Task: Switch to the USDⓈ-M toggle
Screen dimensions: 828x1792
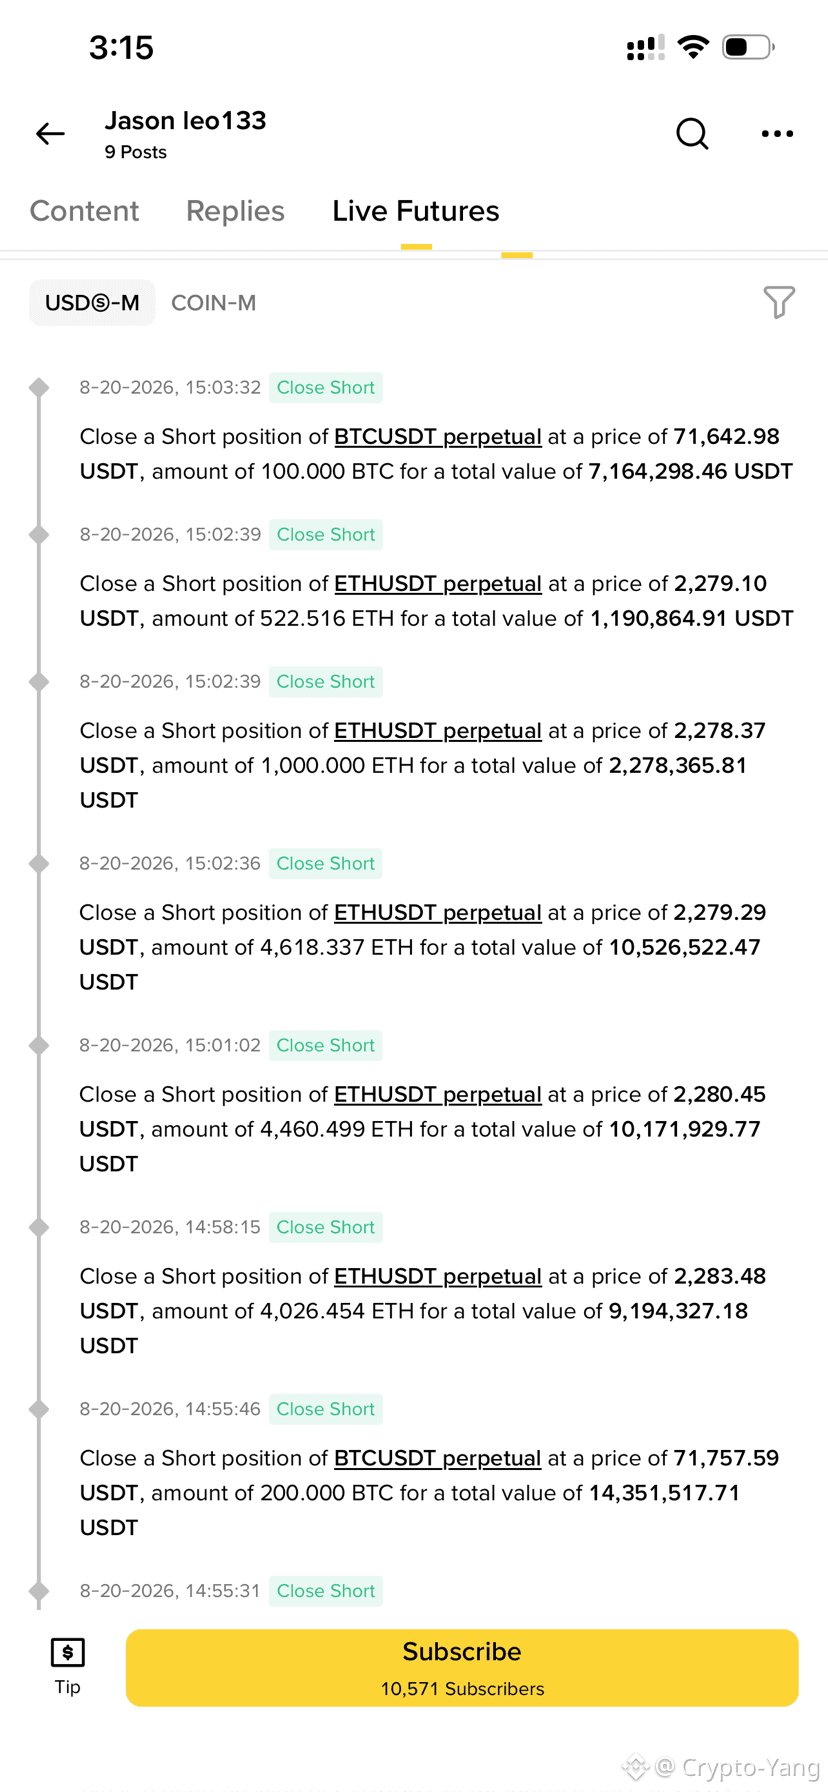Action: (92, 303)
